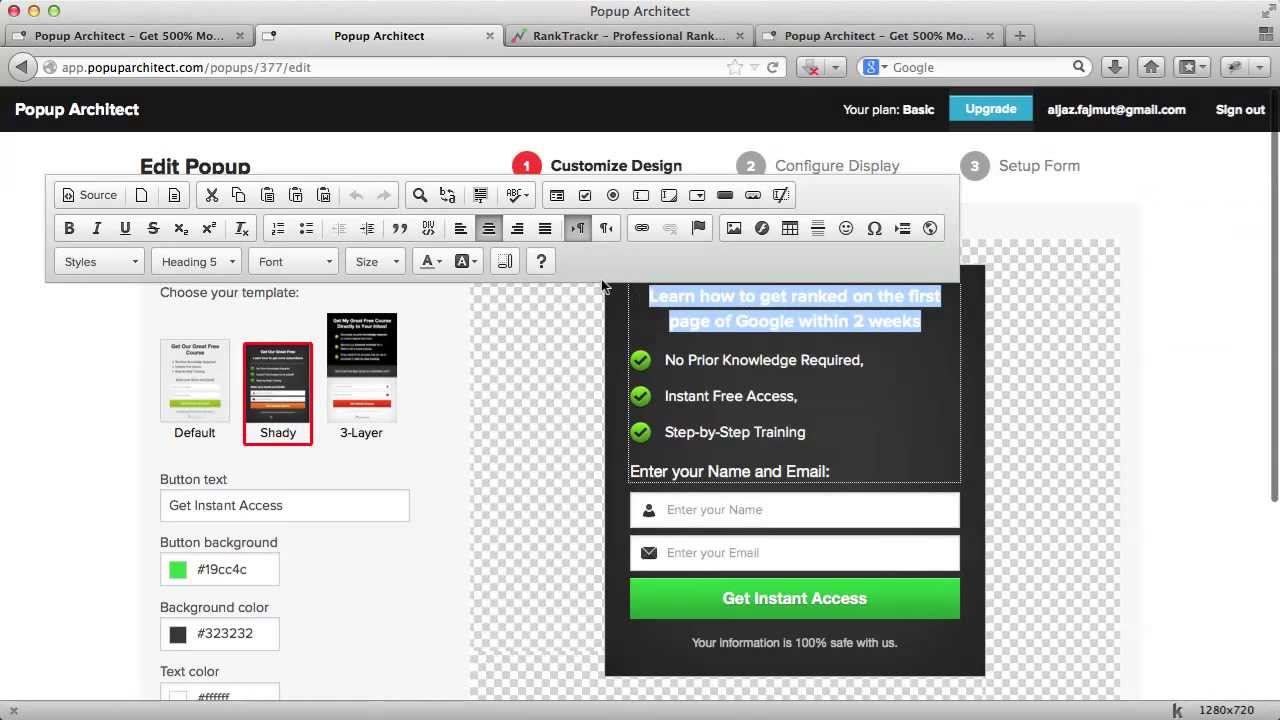This screenshot has height=720, width=1280.
Task: Insert page break icon
Action: pos(902,228)
